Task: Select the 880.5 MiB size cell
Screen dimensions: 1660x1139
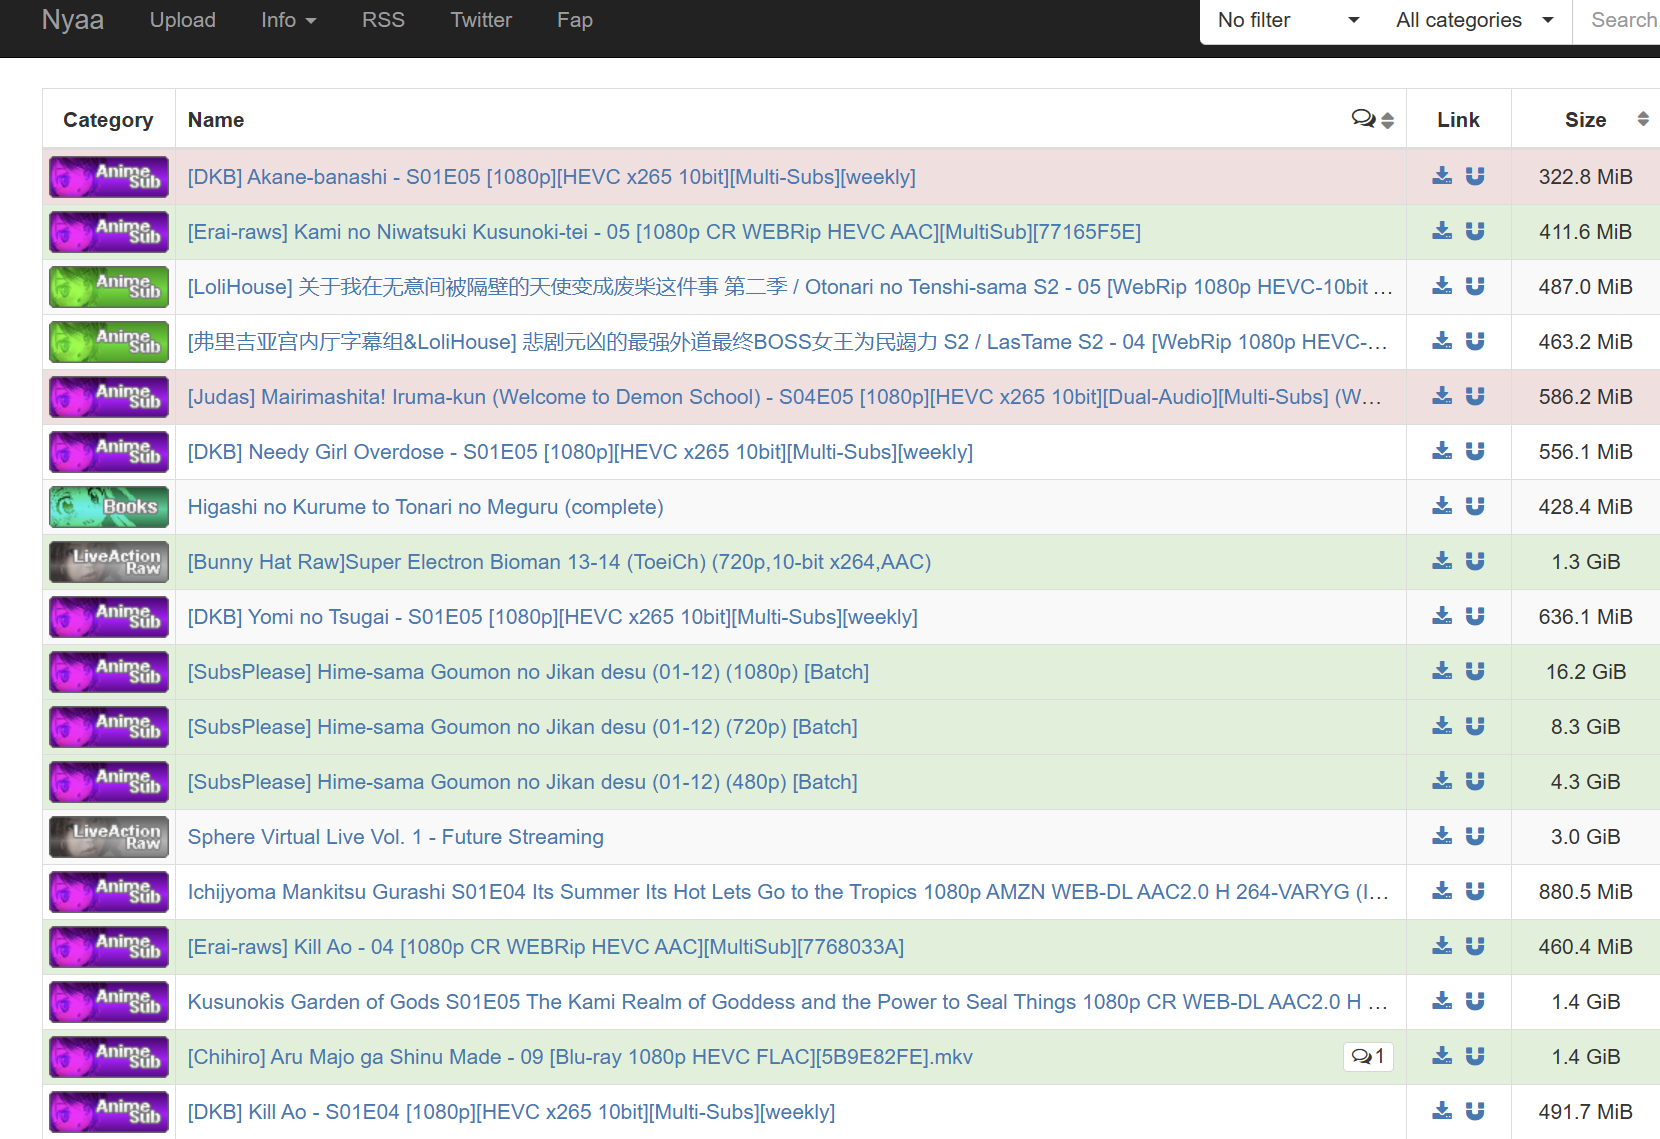Action: point(1586,892)
